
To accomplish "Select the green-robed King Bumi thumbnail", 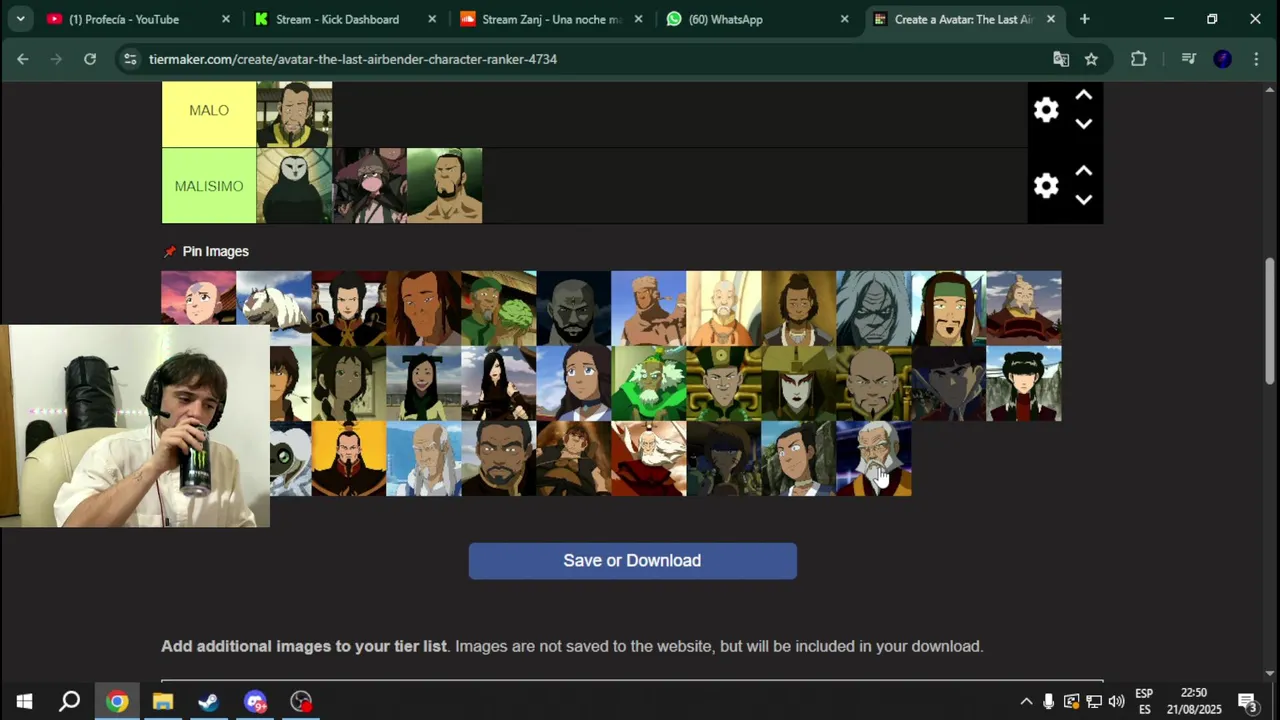I will (x=649, y=383).
